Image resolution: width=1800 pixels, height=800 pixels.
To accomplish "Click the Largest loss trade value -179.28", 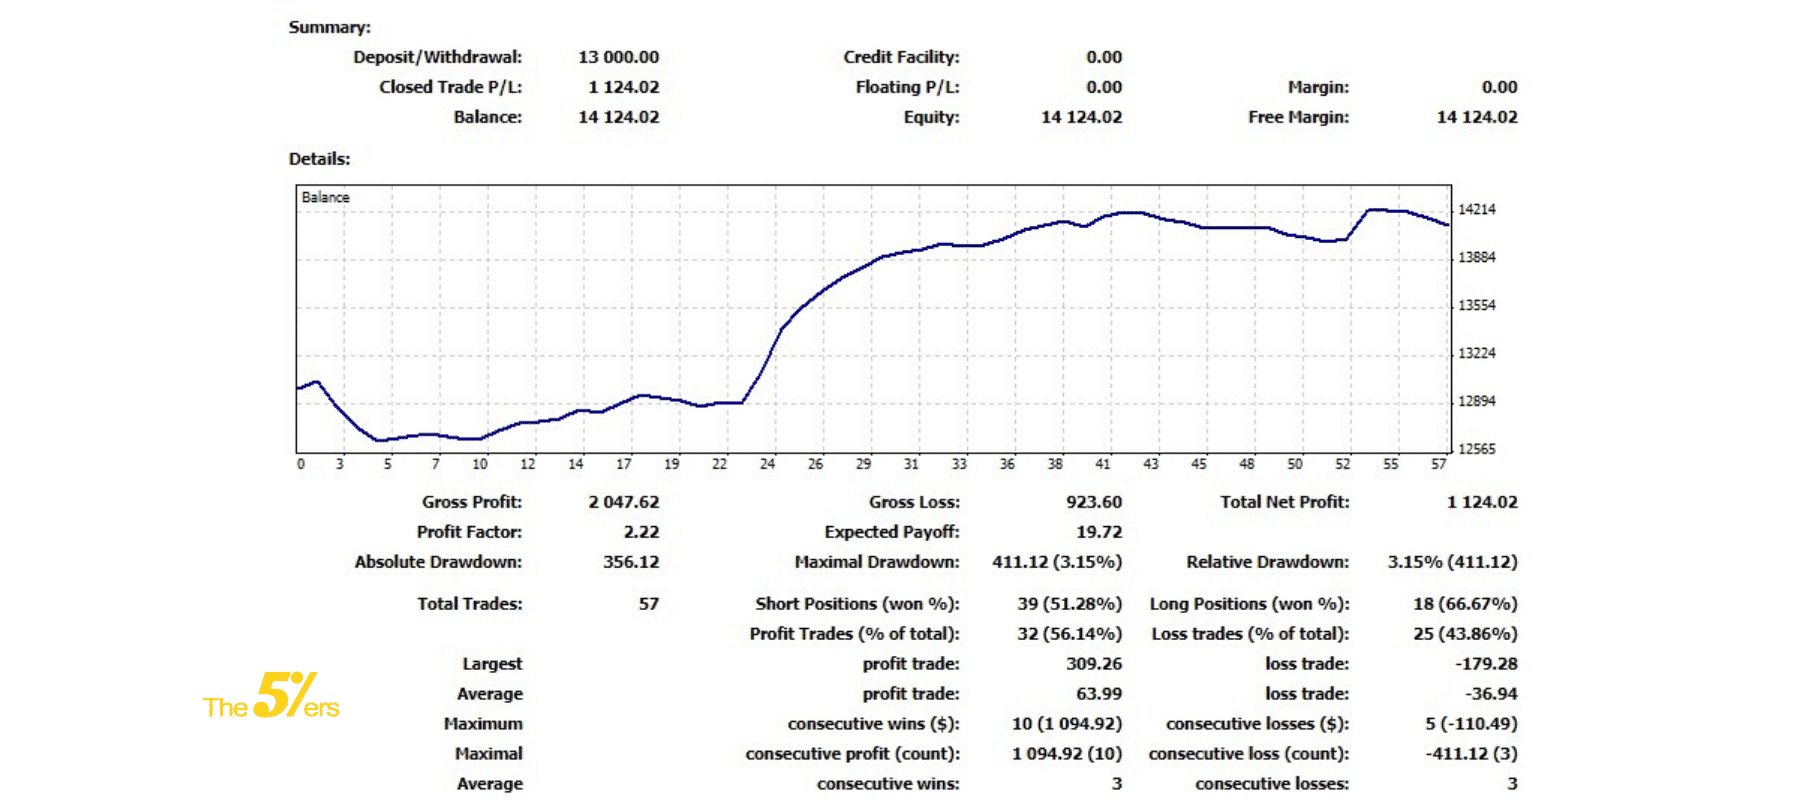I will 1486,664.
